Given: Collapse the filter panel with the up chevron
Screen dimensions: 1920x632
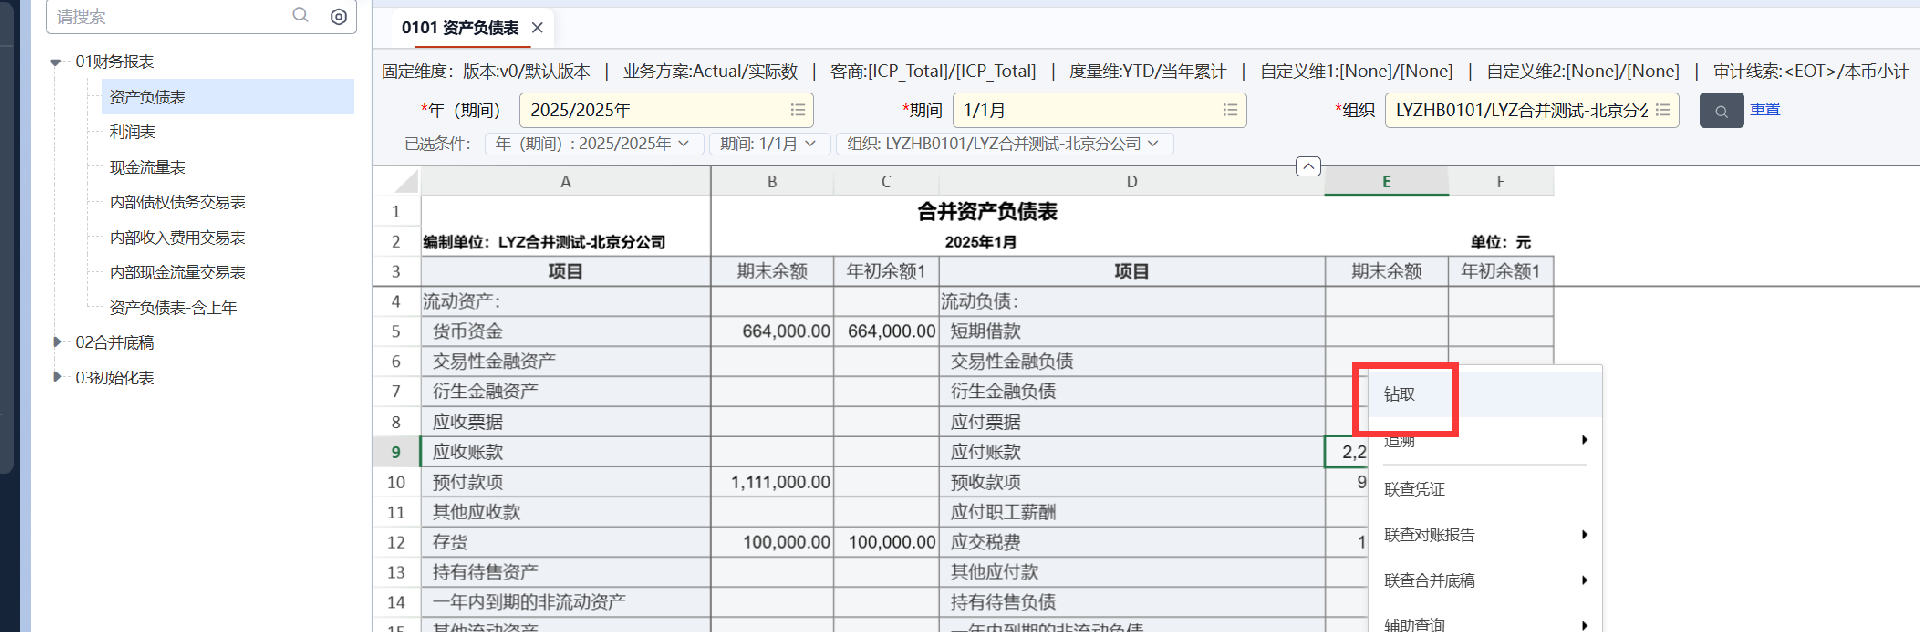Looking at the screenshot, I should [x=1308, y=166].
